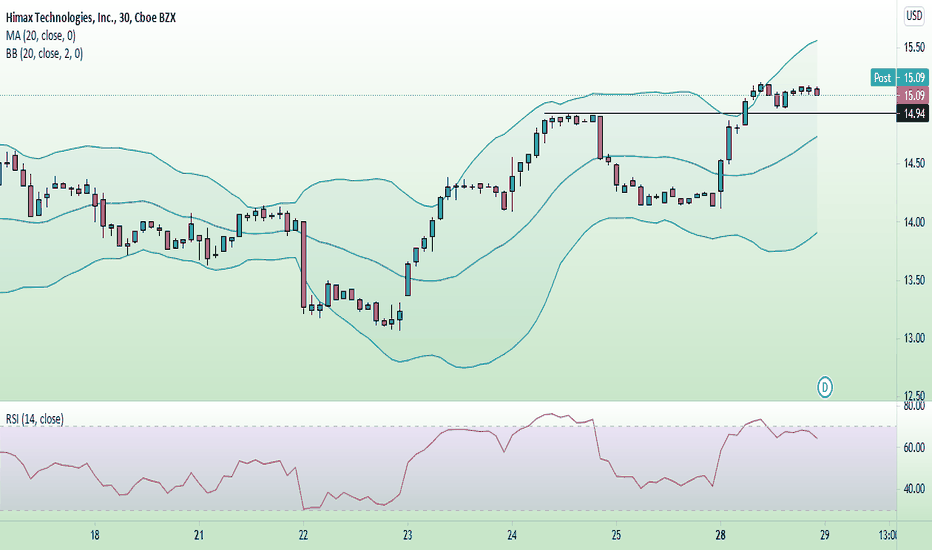
Task: Click the 15.50 price axis label
Action: click(x=914, y=47)
